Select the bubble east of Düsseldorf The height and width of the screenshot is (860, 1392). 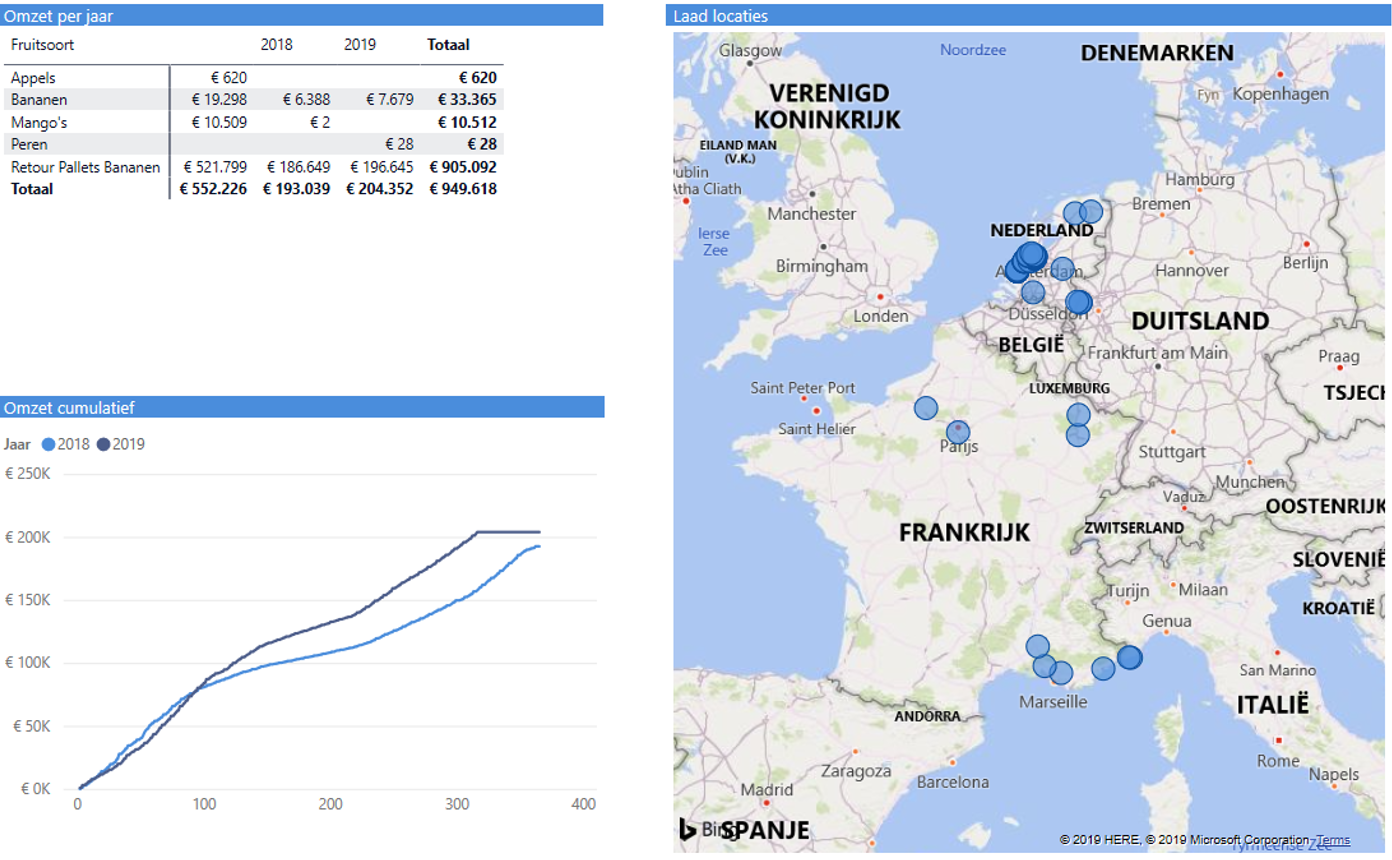point(1081,300)
